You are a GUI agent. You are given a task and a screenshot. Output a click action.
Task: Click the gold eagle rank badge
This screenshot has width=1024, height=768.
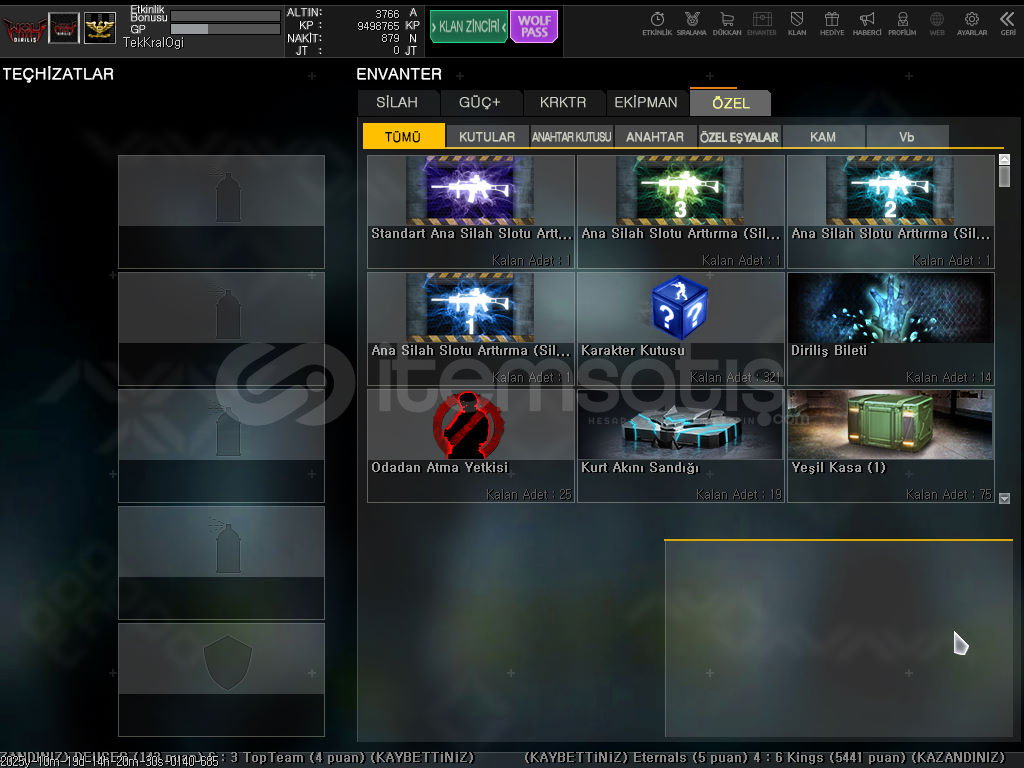(100, 28)
